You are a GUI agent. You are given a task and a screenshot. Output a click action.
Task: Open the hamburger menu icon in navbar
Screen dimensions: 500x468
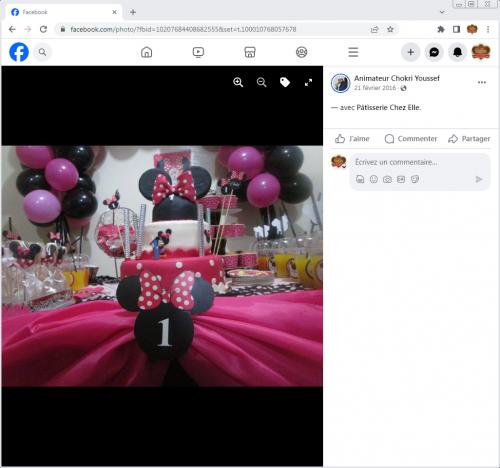(353, 52)
